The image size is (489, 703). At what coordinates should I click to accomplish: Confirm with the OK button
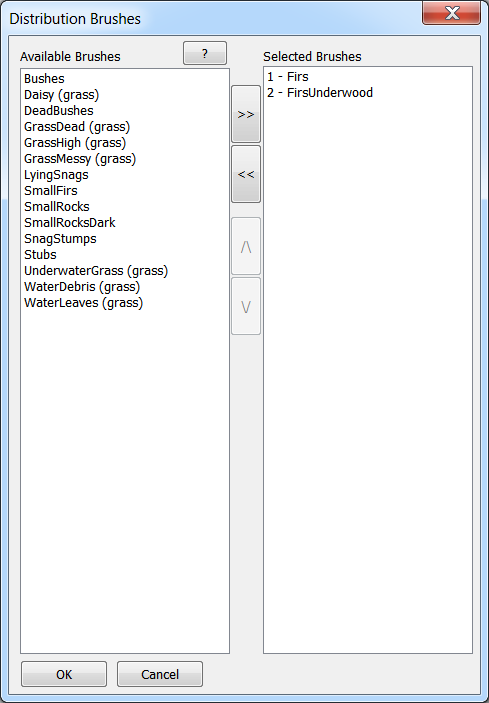click(x=64, y=674)
